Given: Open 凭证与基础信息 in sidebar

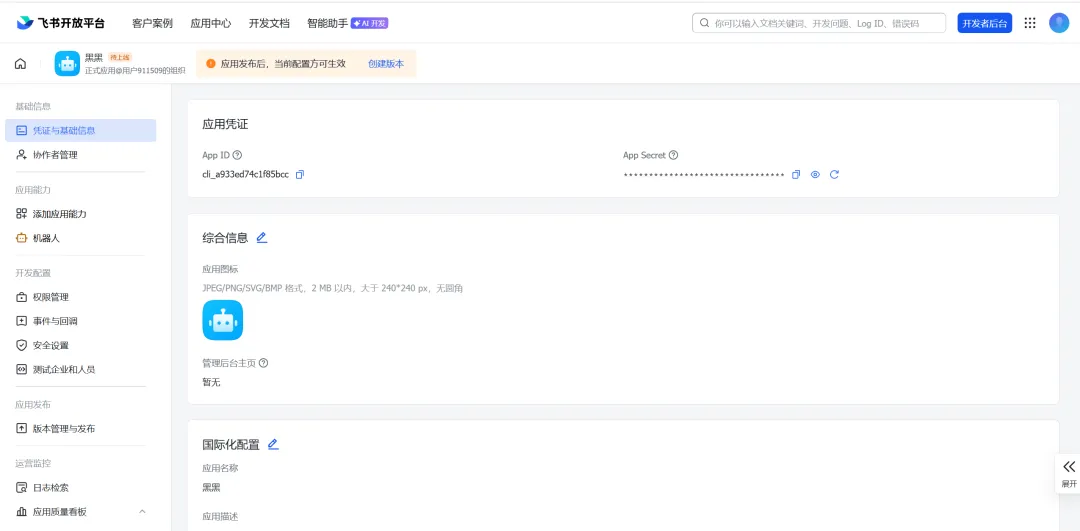Looking at the screenshot, I should [x=81, y=130].
